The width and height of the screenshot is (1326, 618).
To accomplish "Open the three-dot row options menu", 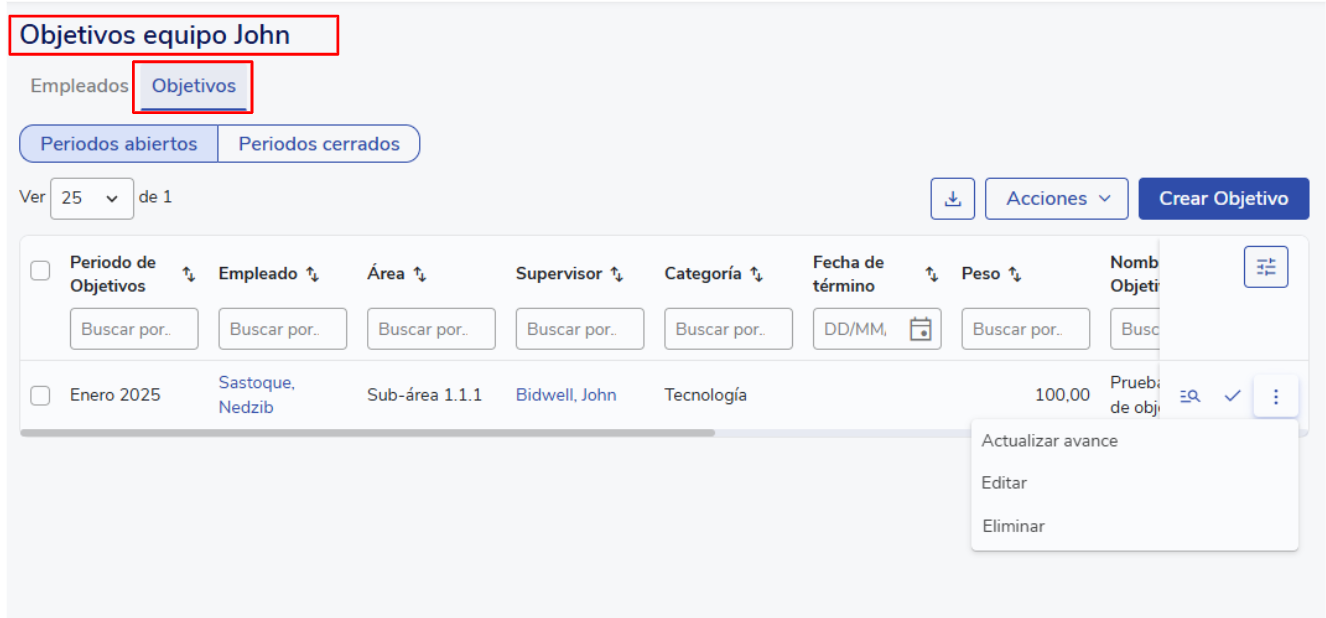I will (1275, 396).
